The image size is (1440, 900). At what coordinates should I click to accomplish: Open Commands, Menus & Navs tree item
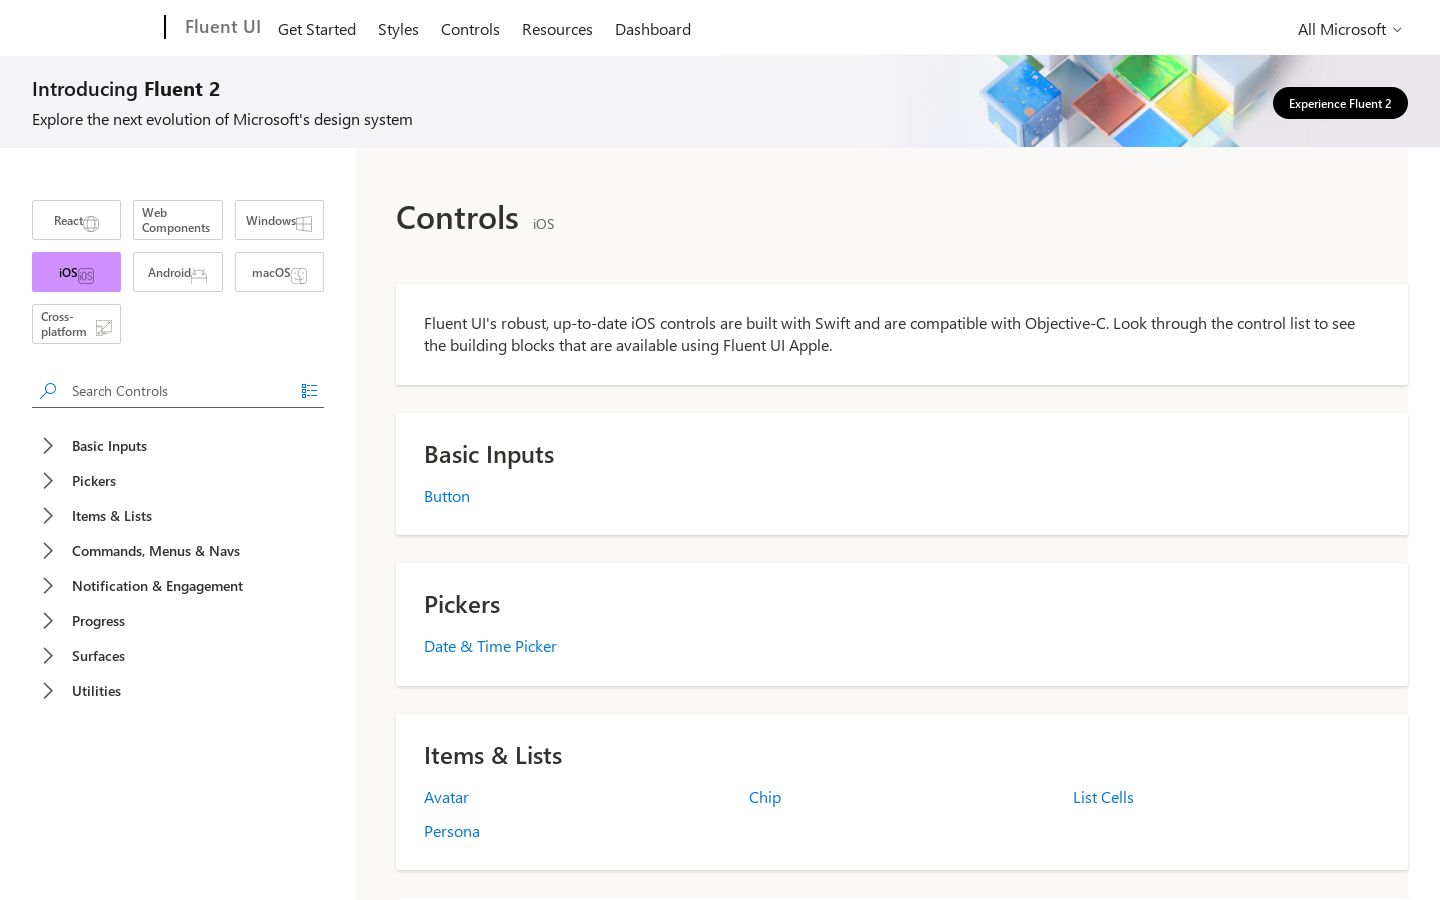(x=156, y=551)
